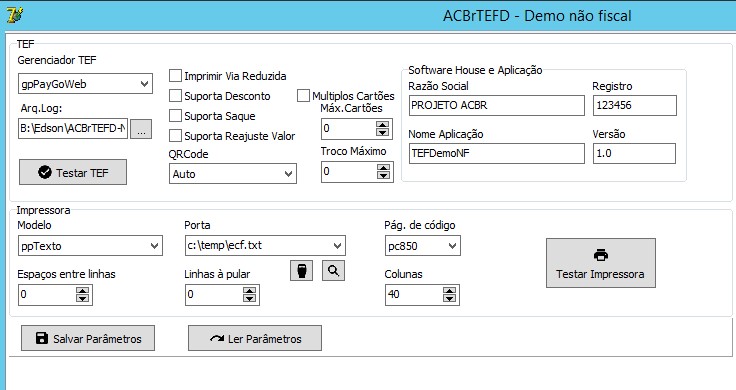Click the Testar TEF button
This screenshot has width=736, height=390.
coord(73,172)
